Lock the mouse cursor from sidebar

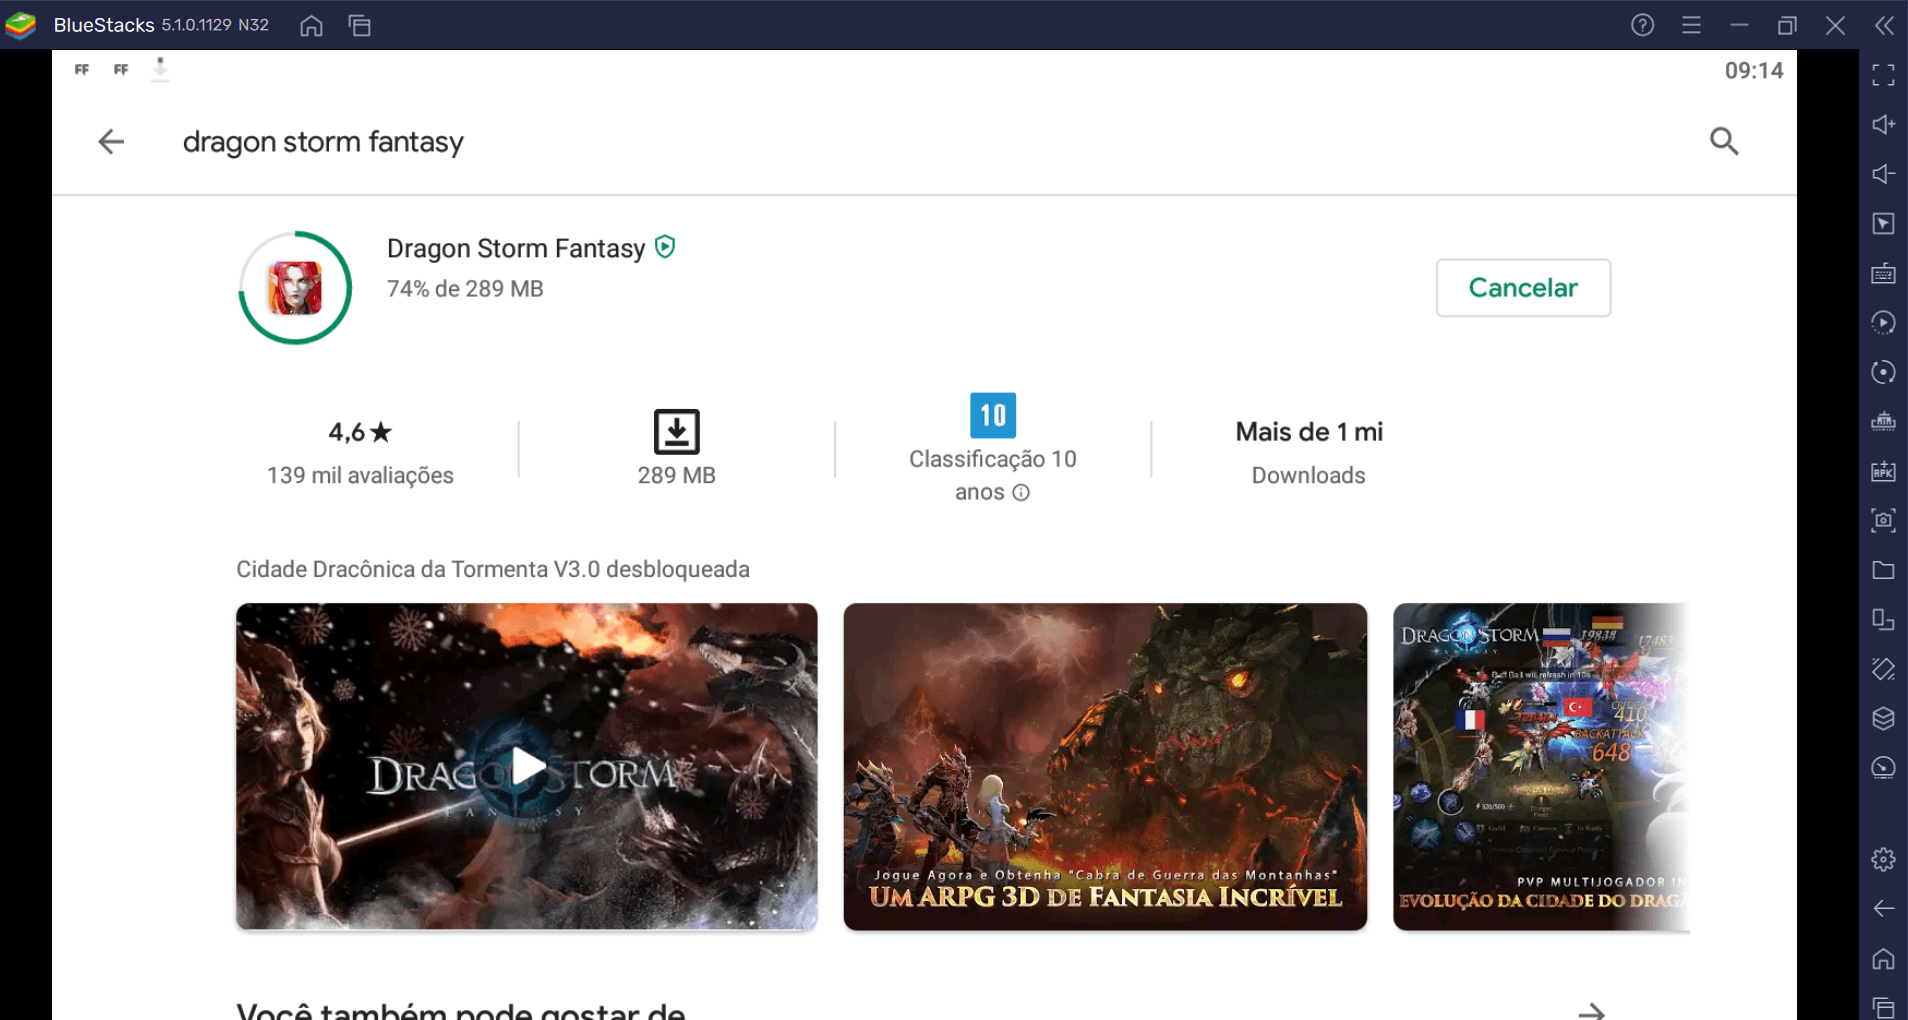[x=1883, y=223]
